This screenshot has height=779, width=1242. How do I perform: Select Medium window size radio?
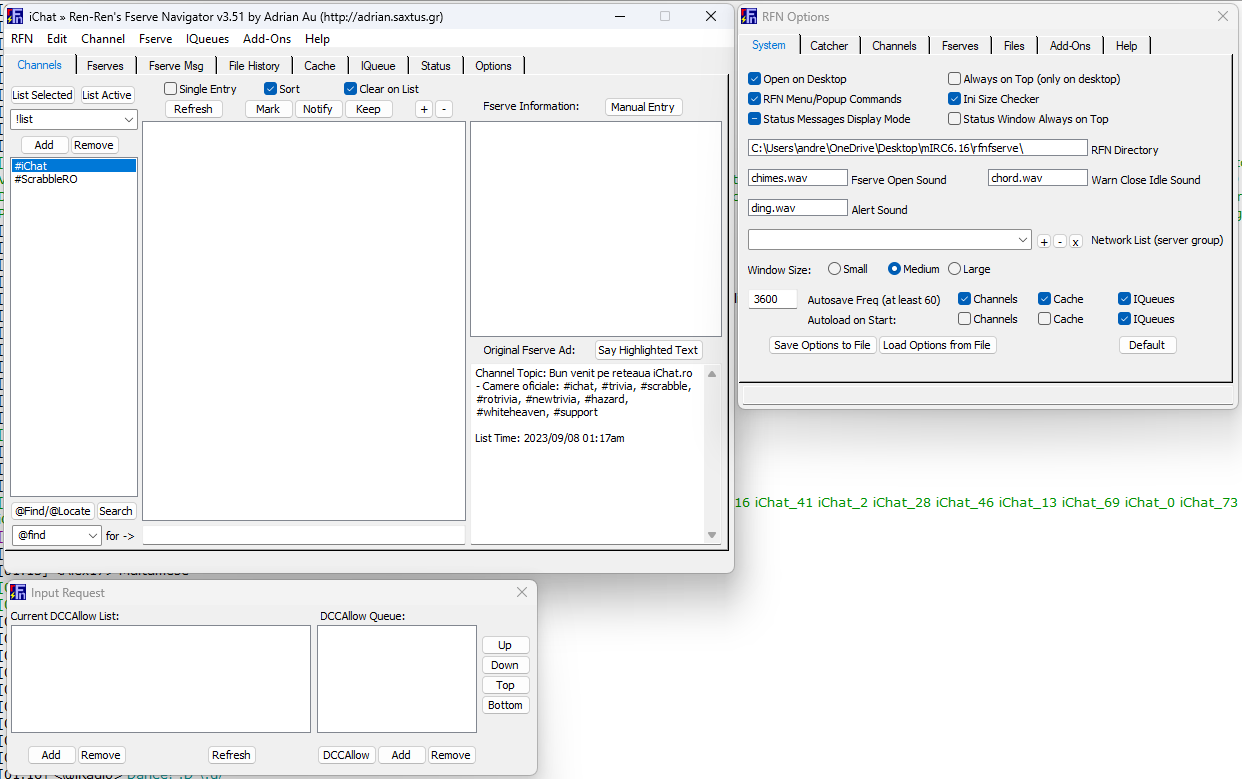click(x=895, y=269)
